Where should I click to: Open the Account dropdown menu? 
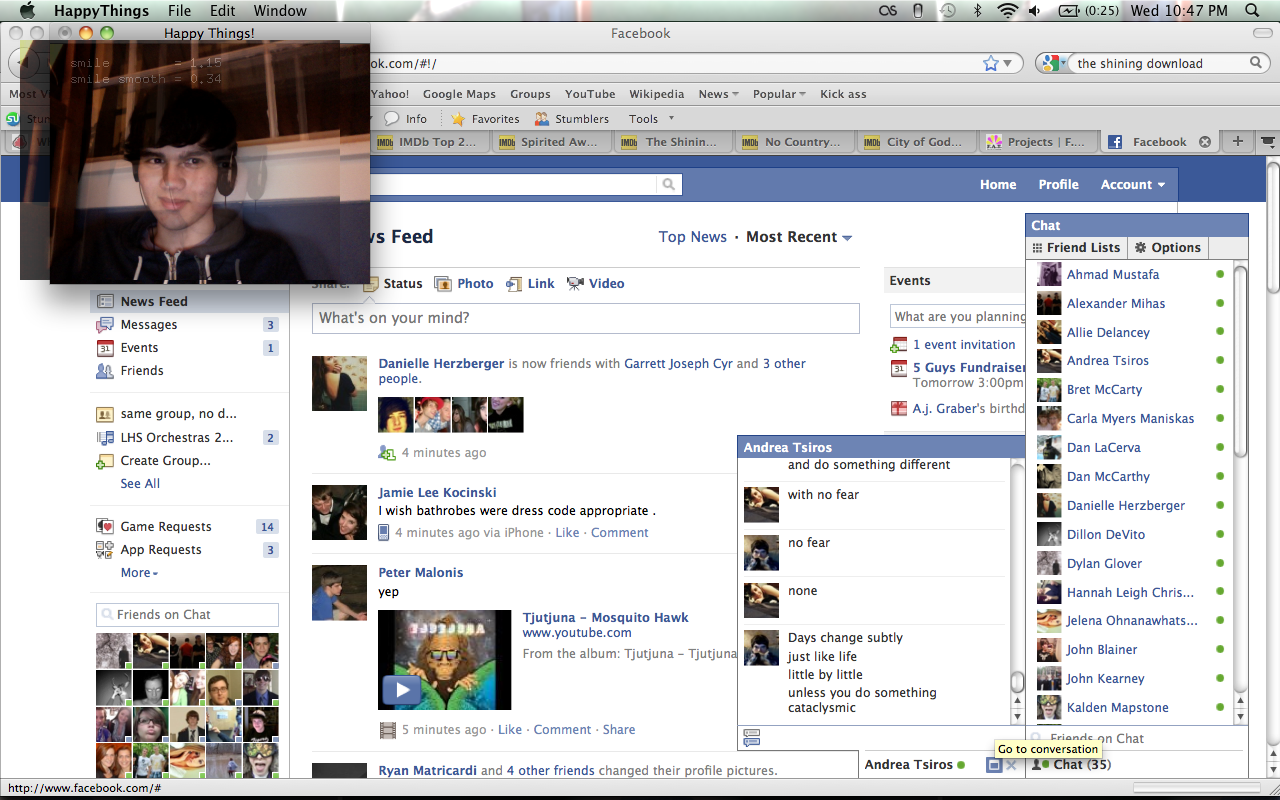click(1133, 185)
